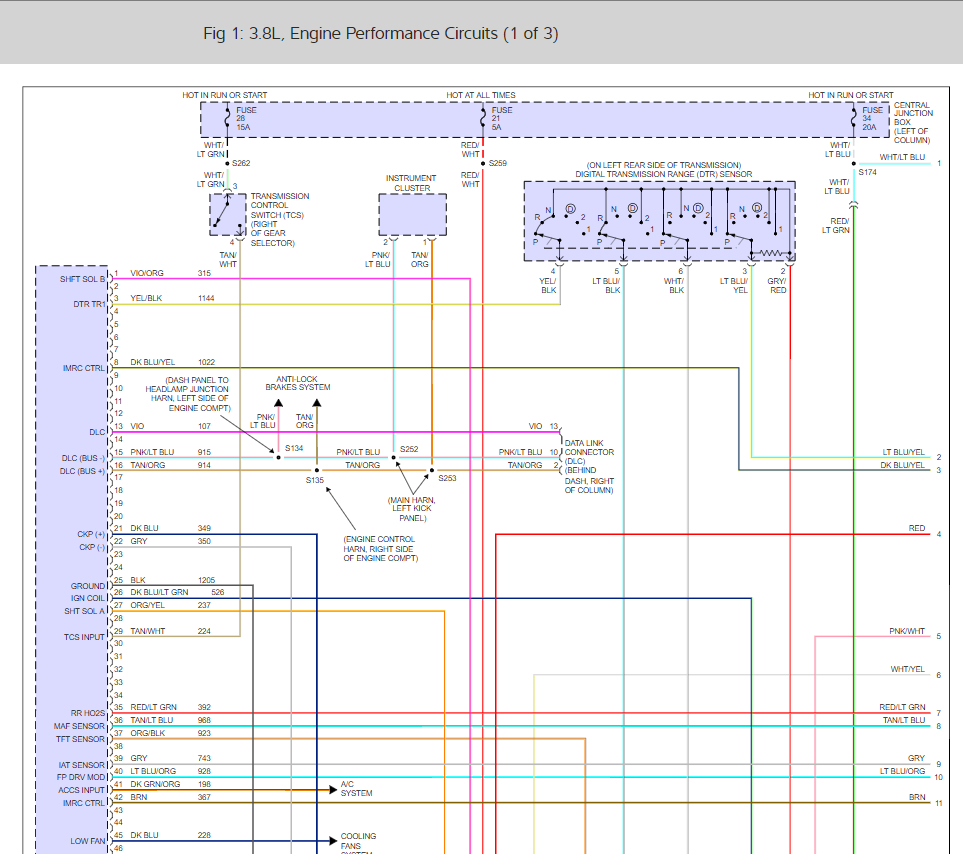
Task: Click the Data Link Connector label
Action: 590,466
